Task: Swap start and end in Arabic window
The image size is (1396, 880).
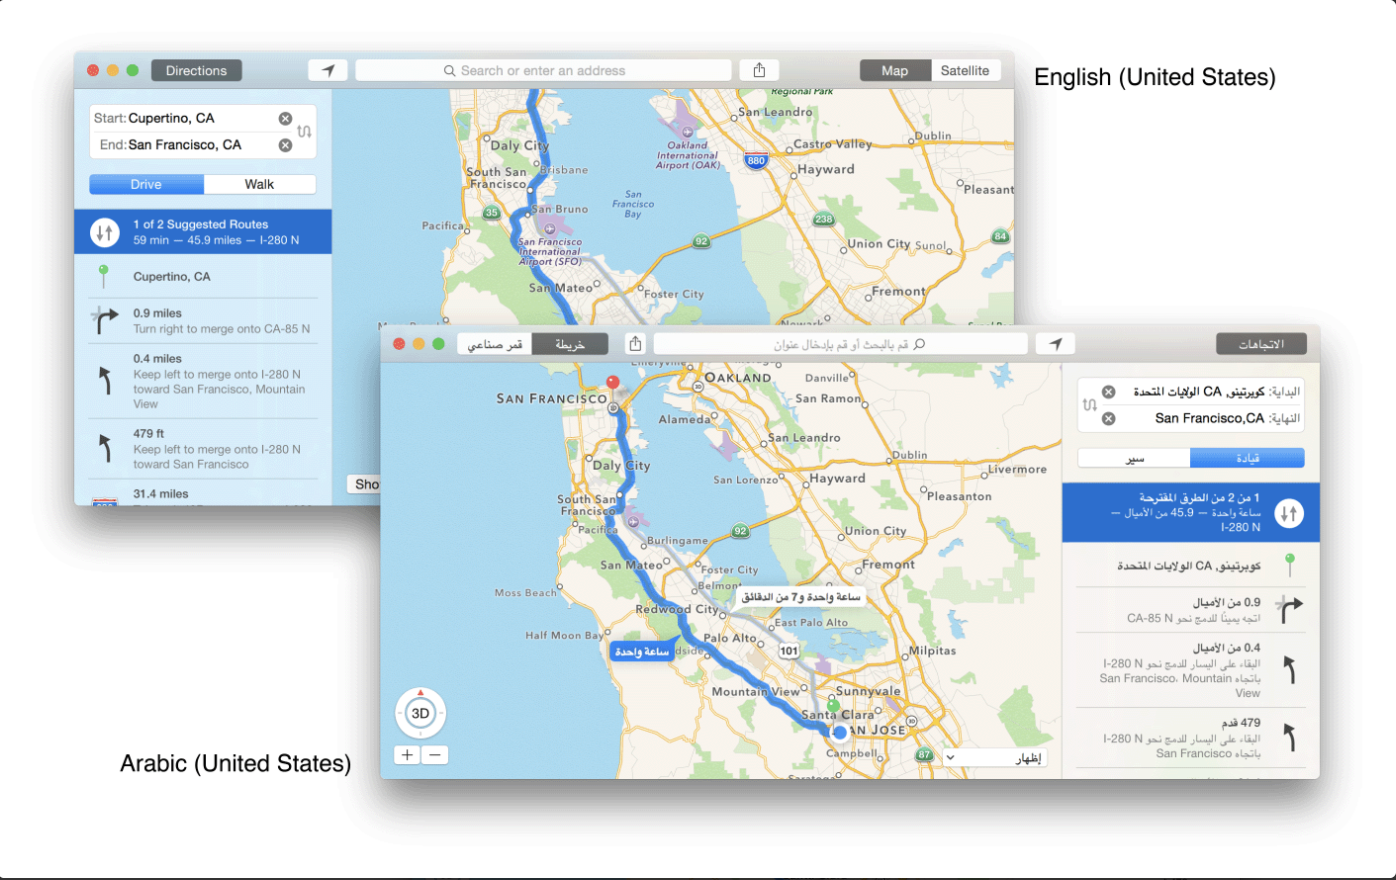Action: point(1089,405)
